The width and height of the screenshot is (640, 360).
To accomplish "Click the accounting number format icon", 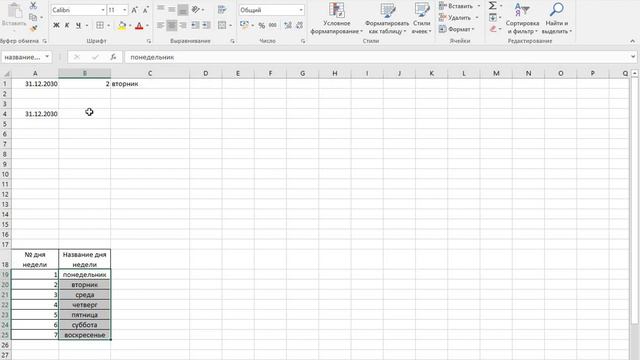I will pos(244,25).
